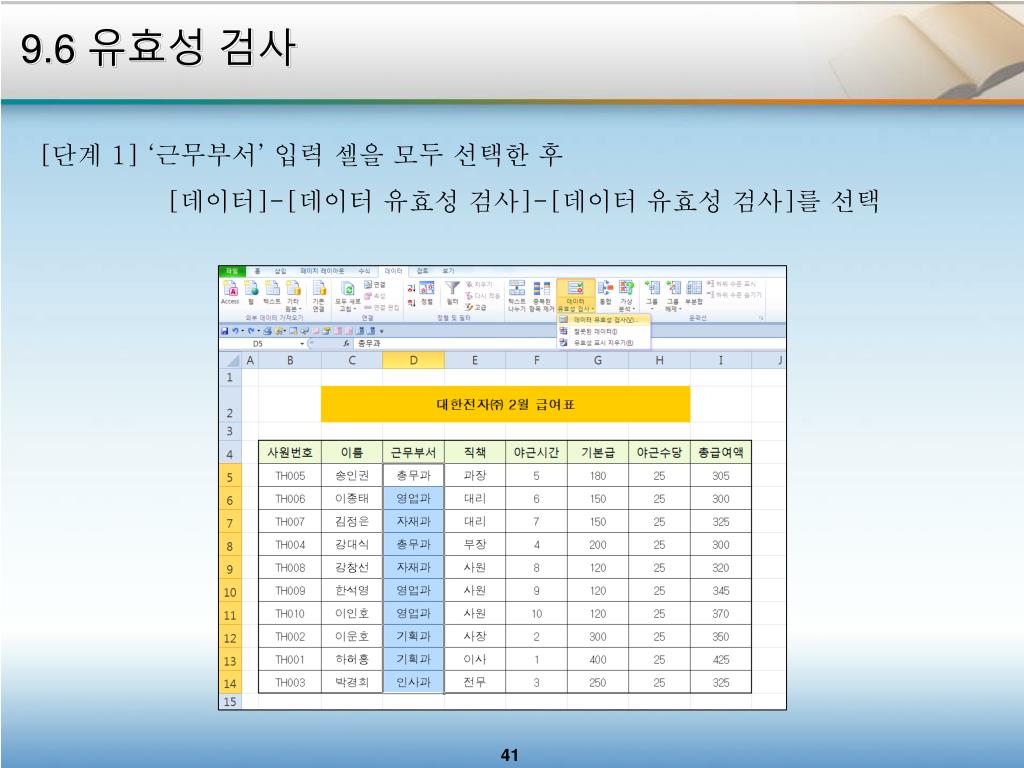
Task: Click the Advanced filter (고급) button
Action: pyautogui.click(x=476, y=307)
